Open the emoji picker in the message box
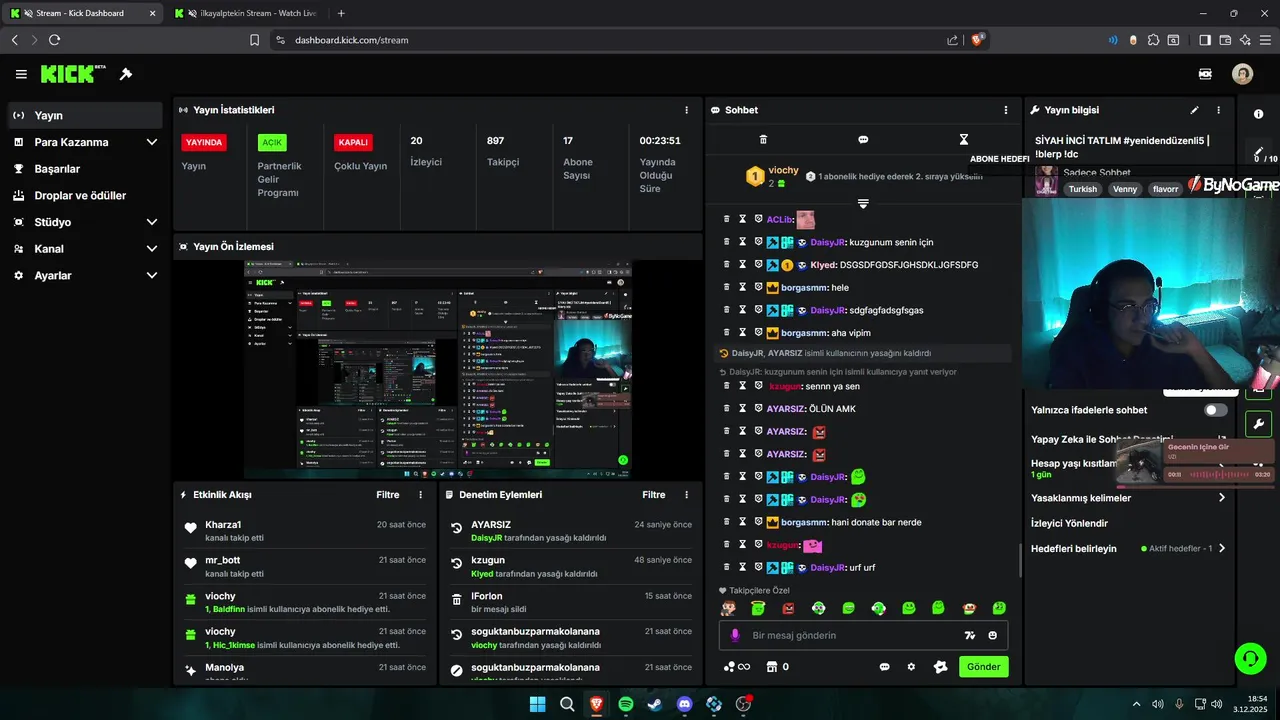1280x720 pixels. (x=993, y=635)
